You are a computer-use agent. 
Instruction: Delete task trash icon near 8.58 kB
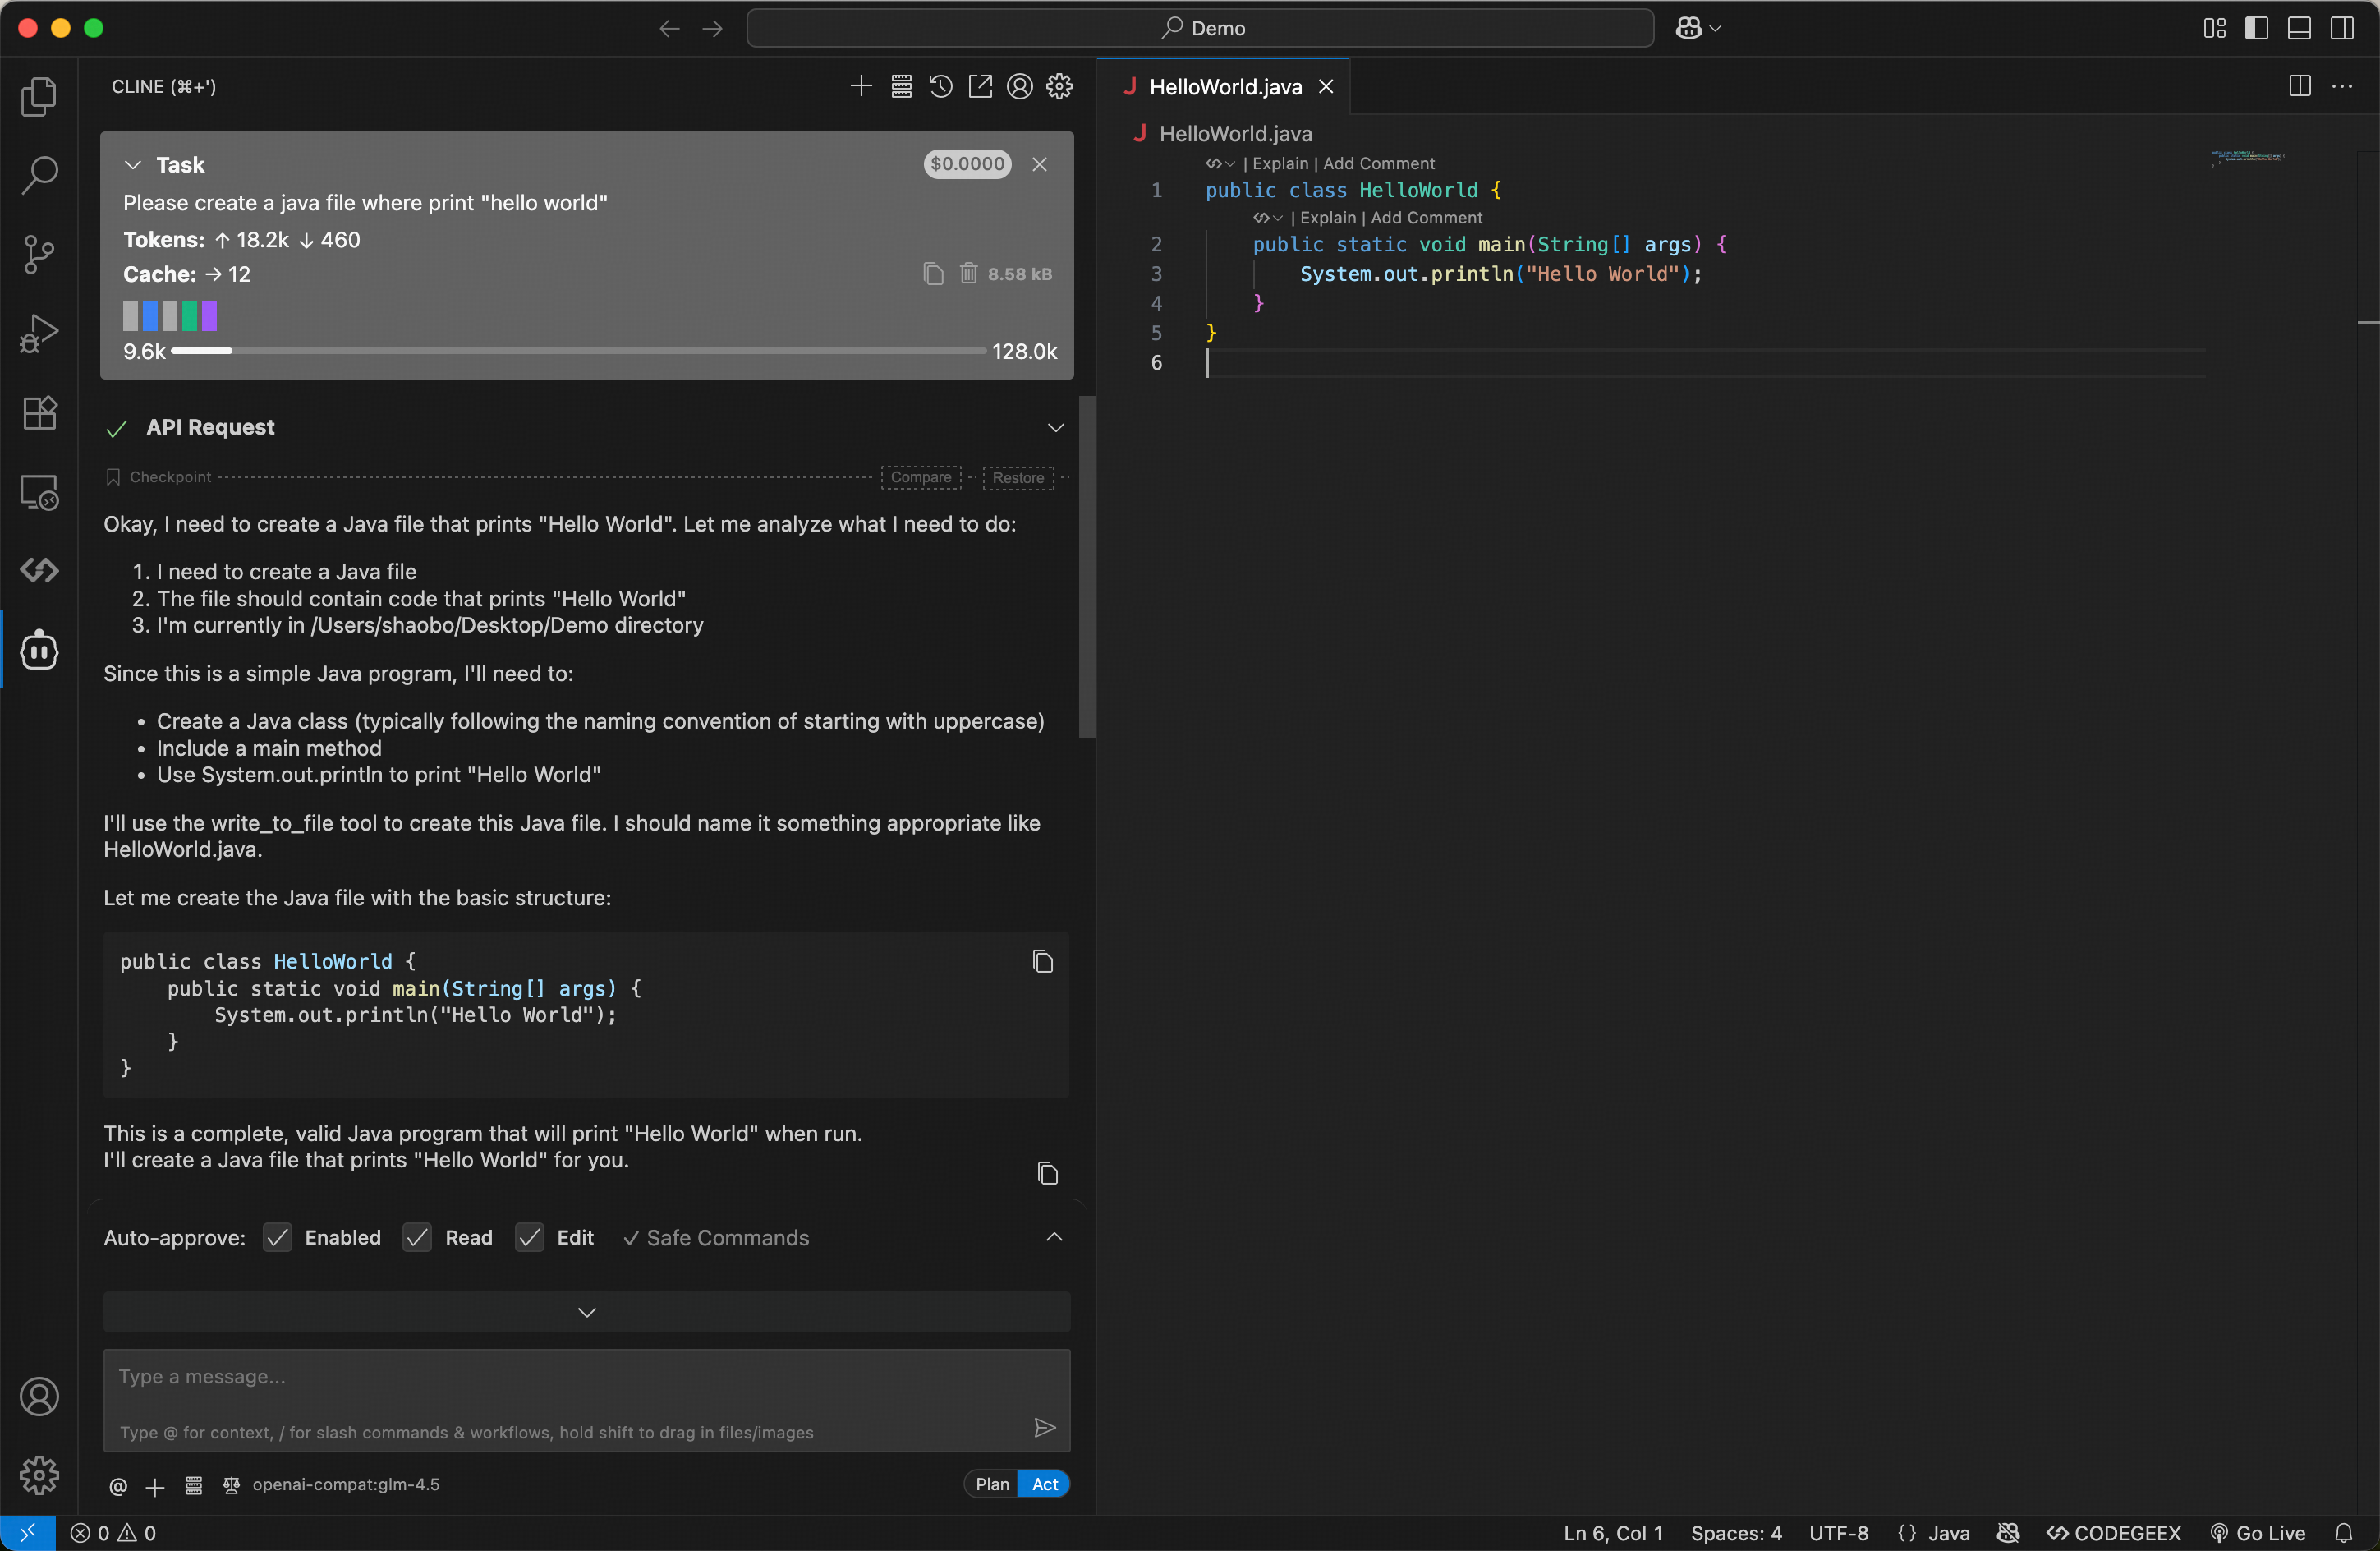[968, 273]
